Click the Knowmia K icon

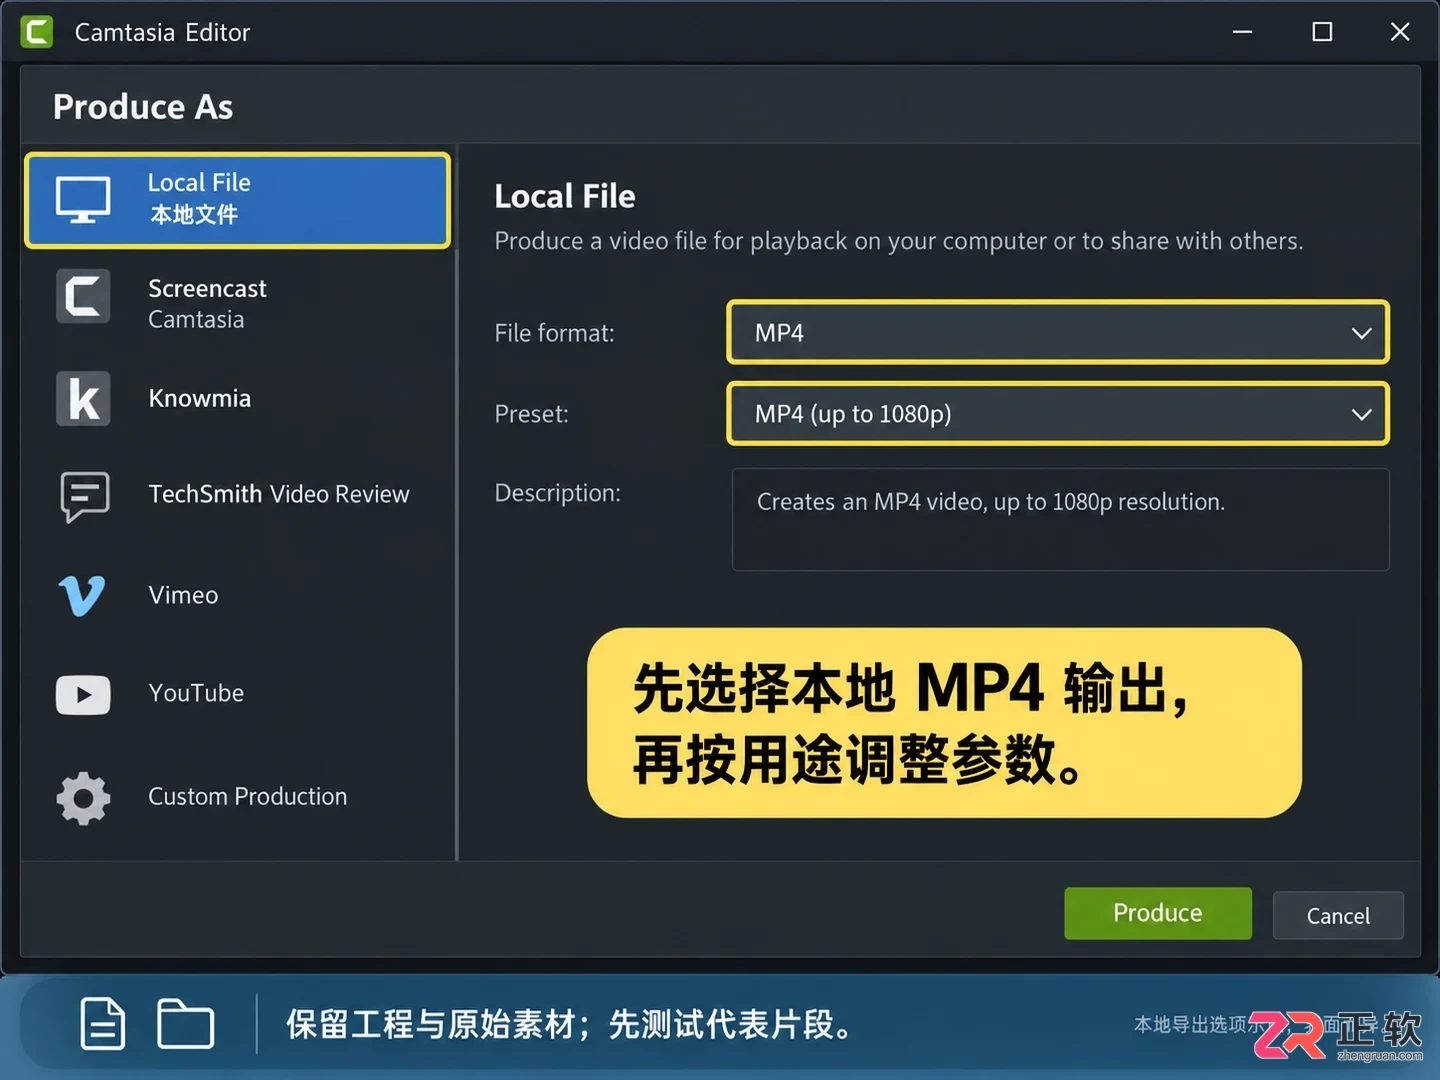point(83,398)
